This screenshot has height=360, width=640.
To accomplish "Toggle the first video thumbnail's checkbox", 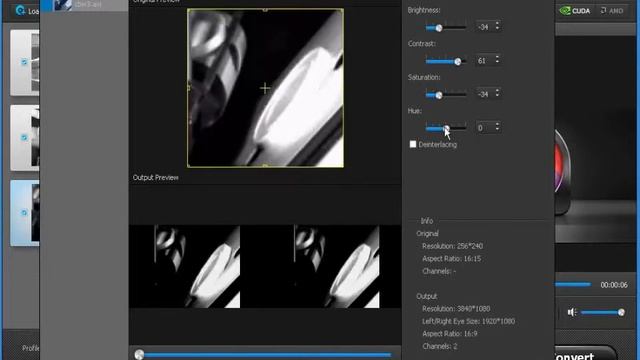I will pyautogui.click(x=24, y=62).
